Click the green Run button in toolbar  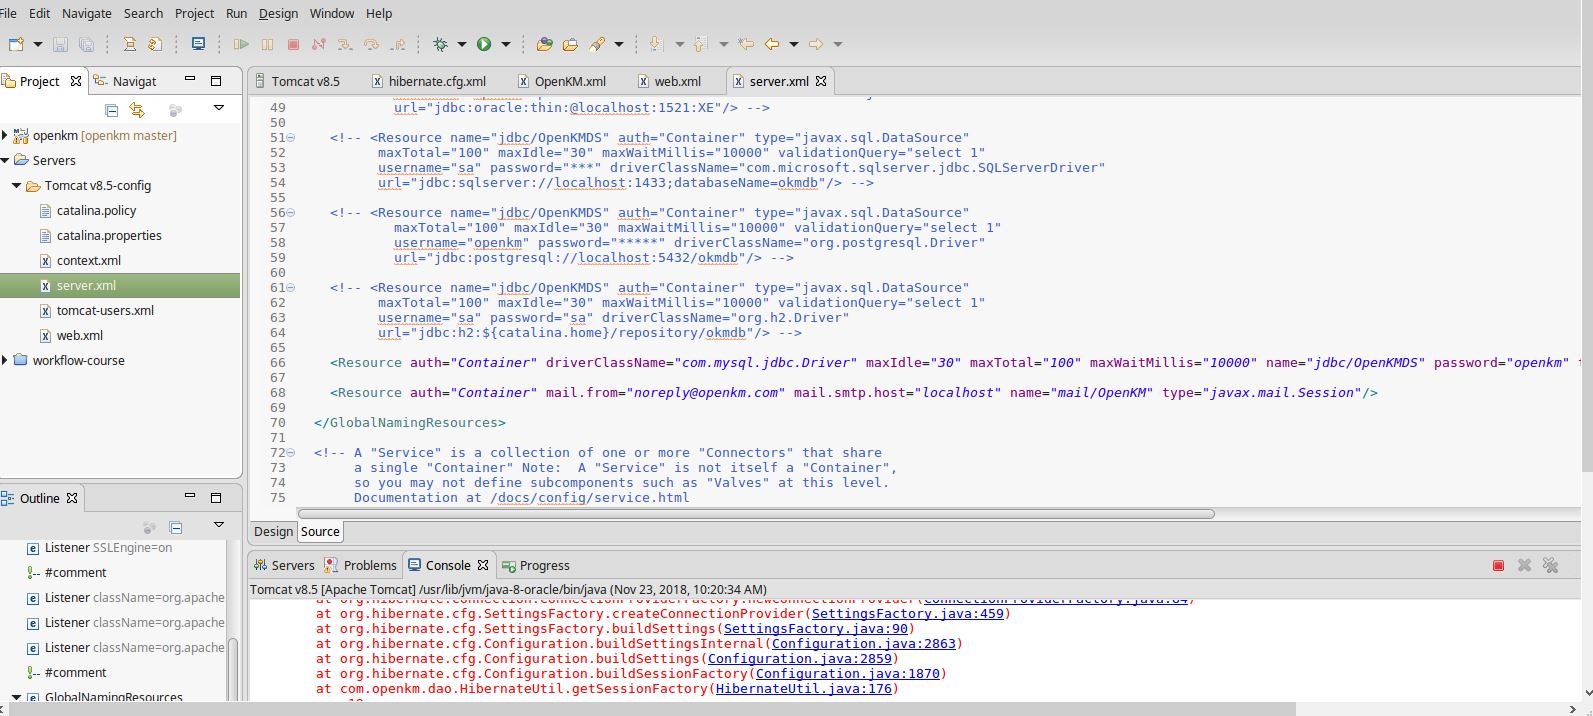pyautogui.click(x=484, y=44)
